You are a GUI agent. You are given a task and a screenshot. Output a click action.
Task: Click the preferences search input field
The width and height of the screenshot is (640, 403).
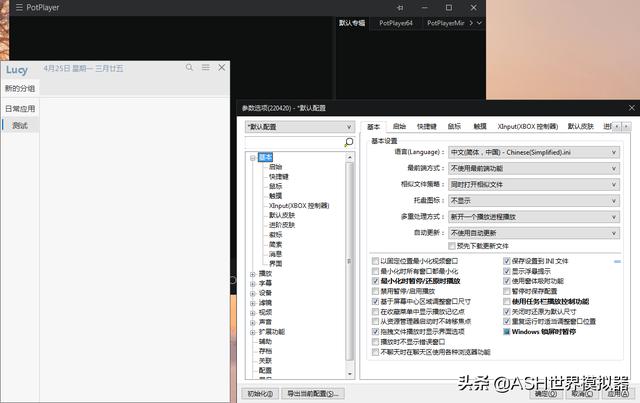294,142
